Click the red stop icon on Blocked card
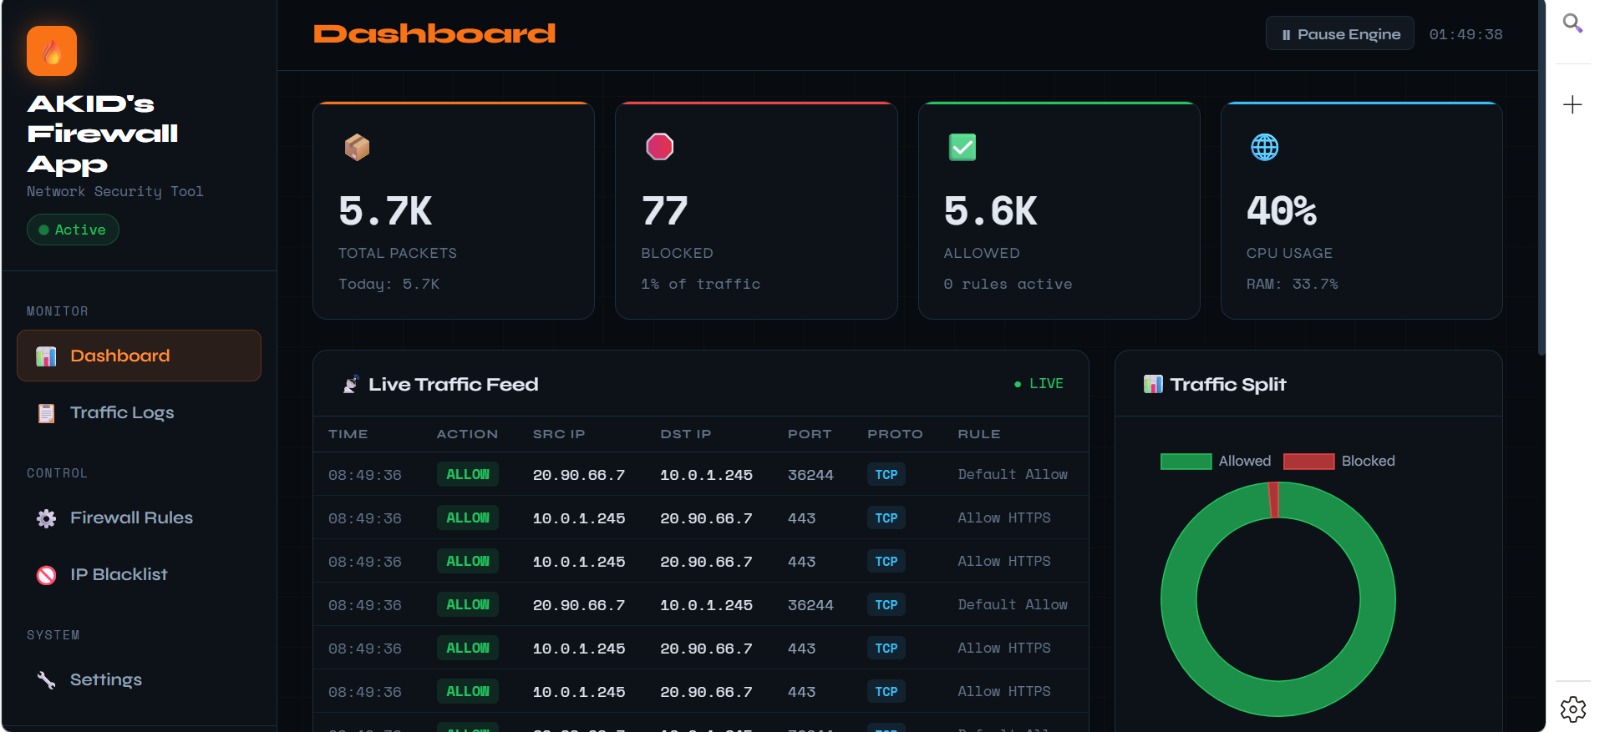The width and height of the screenshot is (1600, 732). (x=660, y=147)
